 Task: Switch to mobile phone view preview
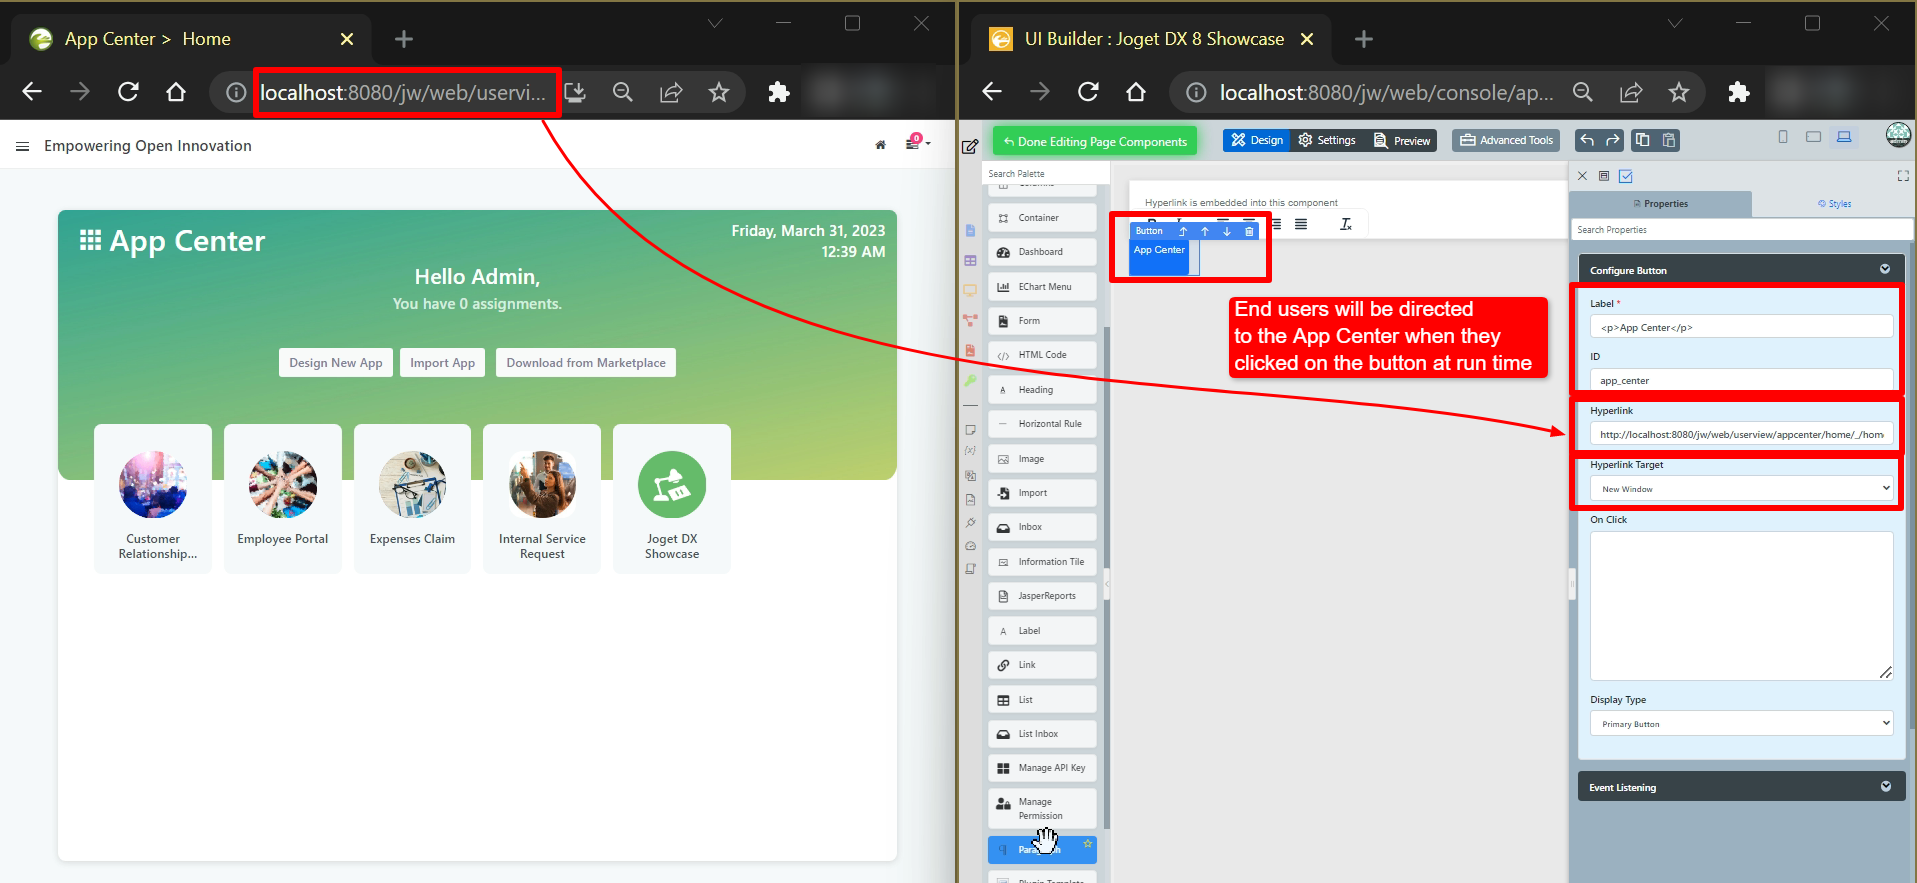[1783, 137]
